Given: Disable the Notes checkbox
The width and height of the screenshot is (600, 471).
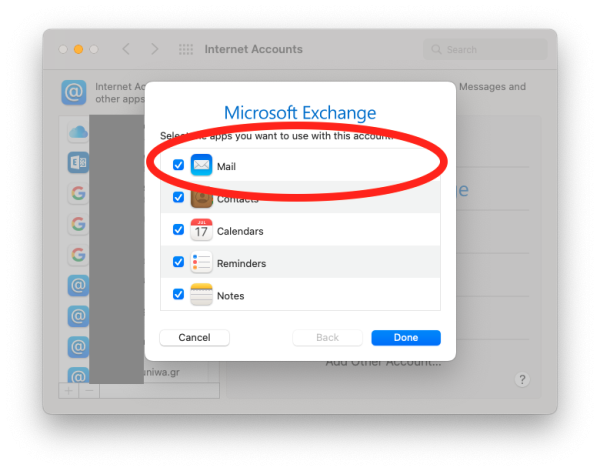Looking at the screenshot, I should click(x=178, y=294).
